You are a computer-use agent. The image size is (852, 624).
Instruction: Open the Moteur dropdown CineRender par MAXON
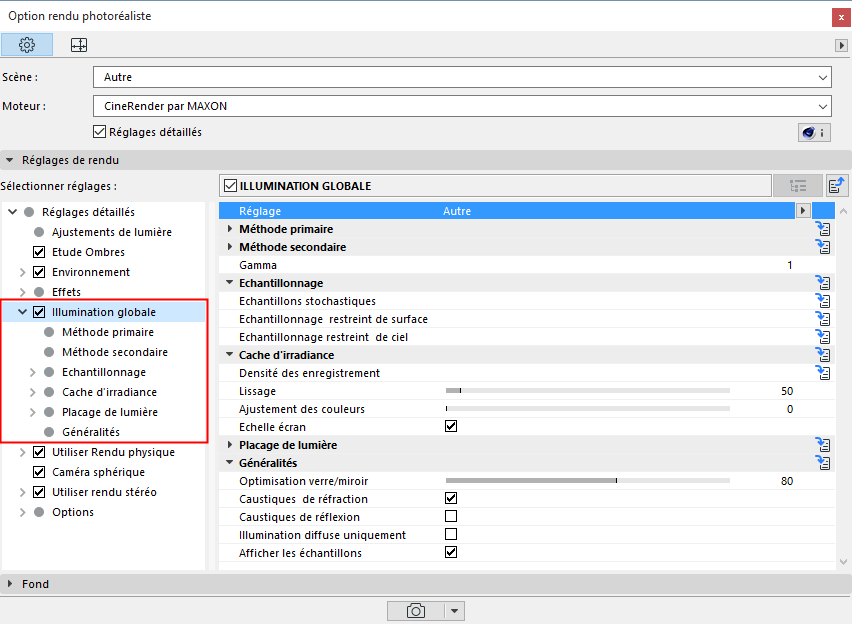tap(462, 106)
